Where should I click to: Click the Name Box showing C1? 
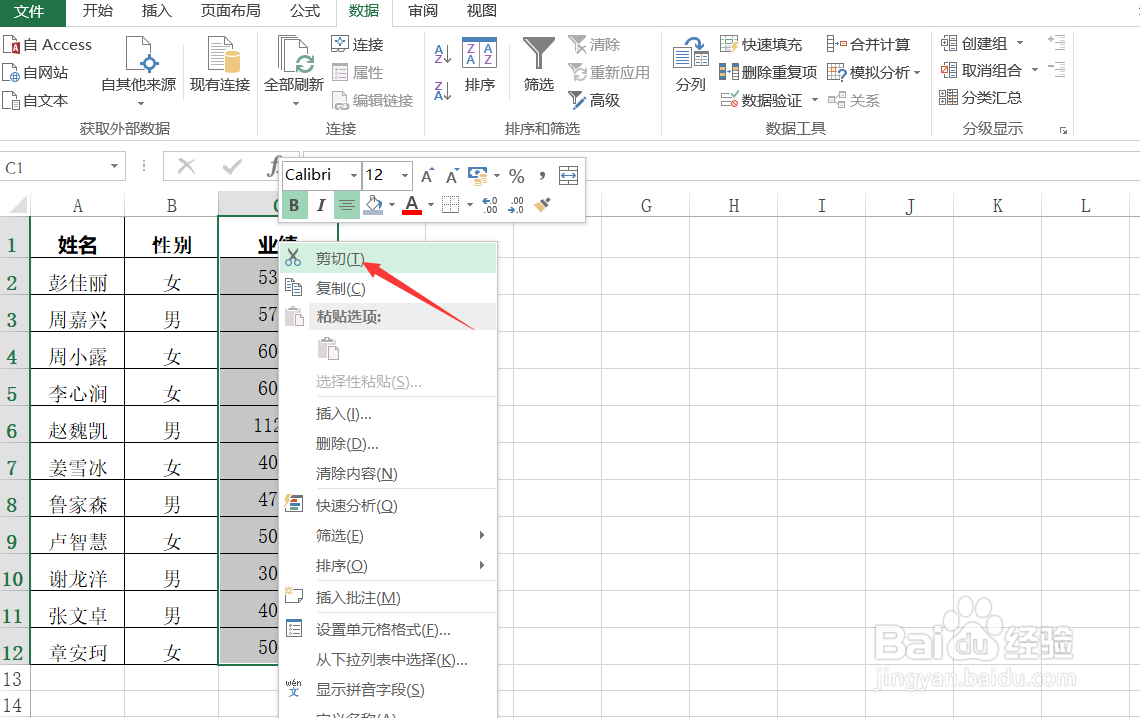55,168
